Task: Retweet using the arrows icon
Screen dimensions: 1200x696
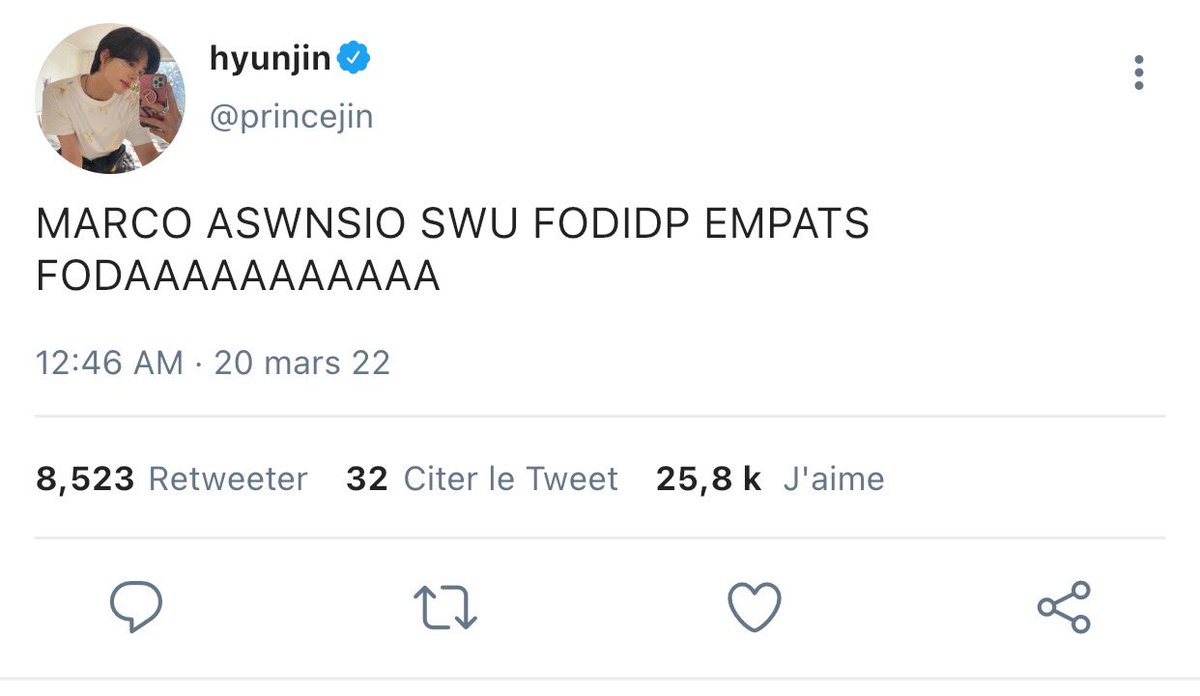Action: tap(445, 607)
